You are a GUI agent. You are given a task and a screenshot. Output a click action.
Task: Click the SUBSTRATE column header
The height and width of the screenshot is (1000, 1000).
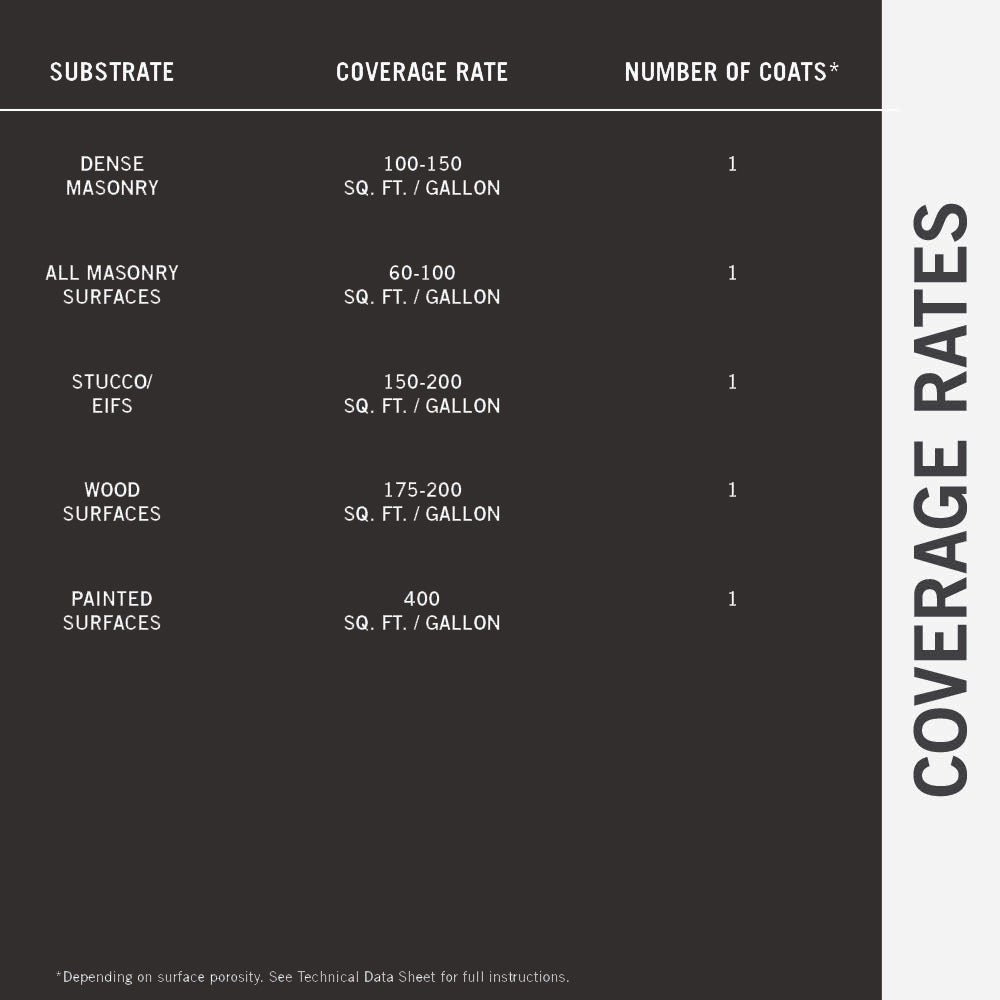tap(112, 72)
